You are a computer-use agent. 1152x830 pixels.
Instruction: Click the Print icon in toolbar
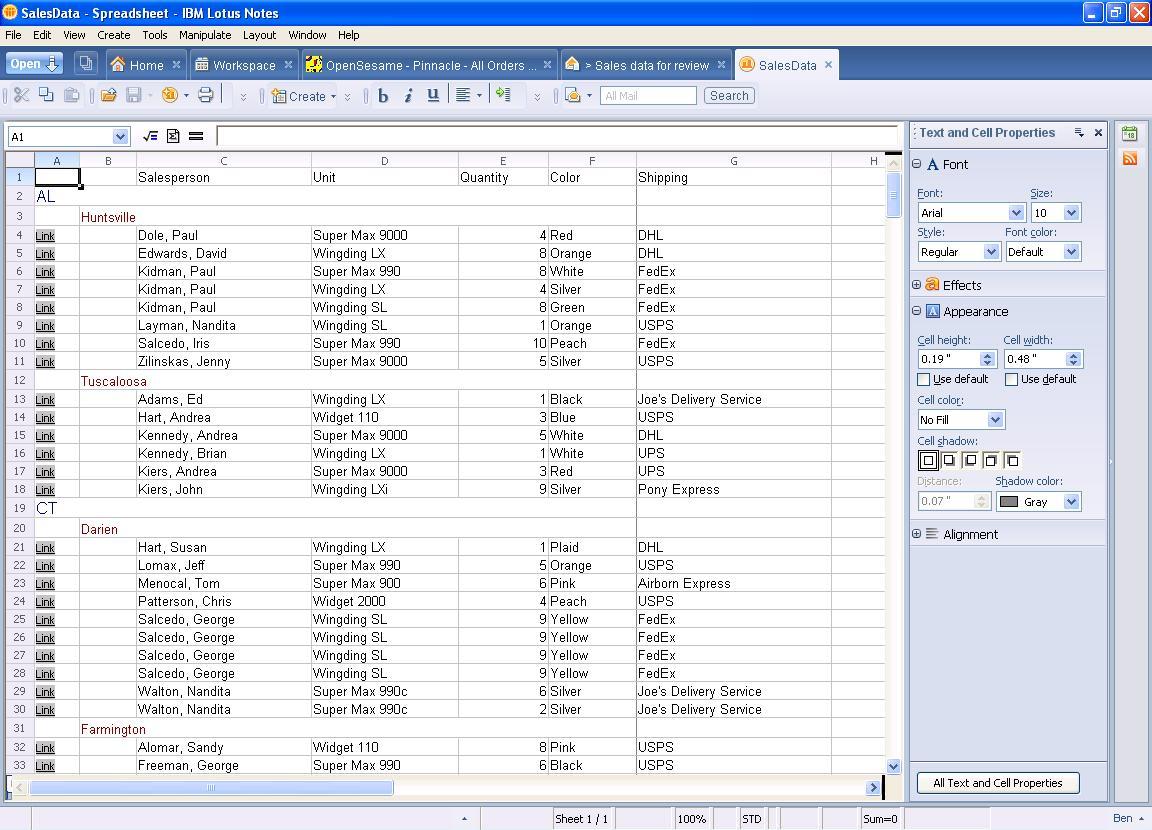tap(205, 96)
